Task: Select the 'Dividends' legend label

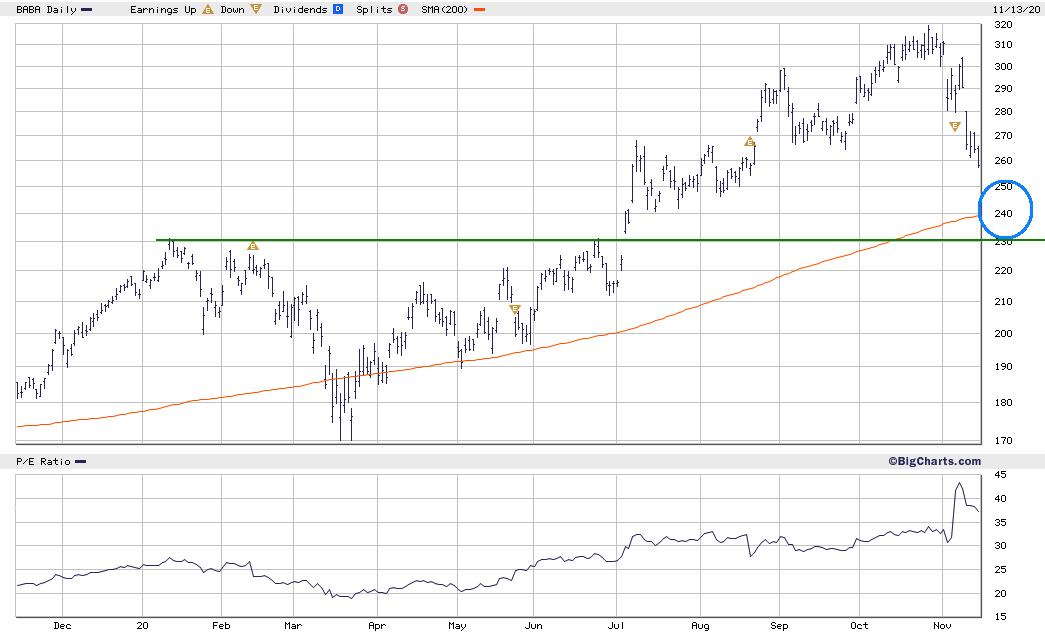Action: click(301, 9)
